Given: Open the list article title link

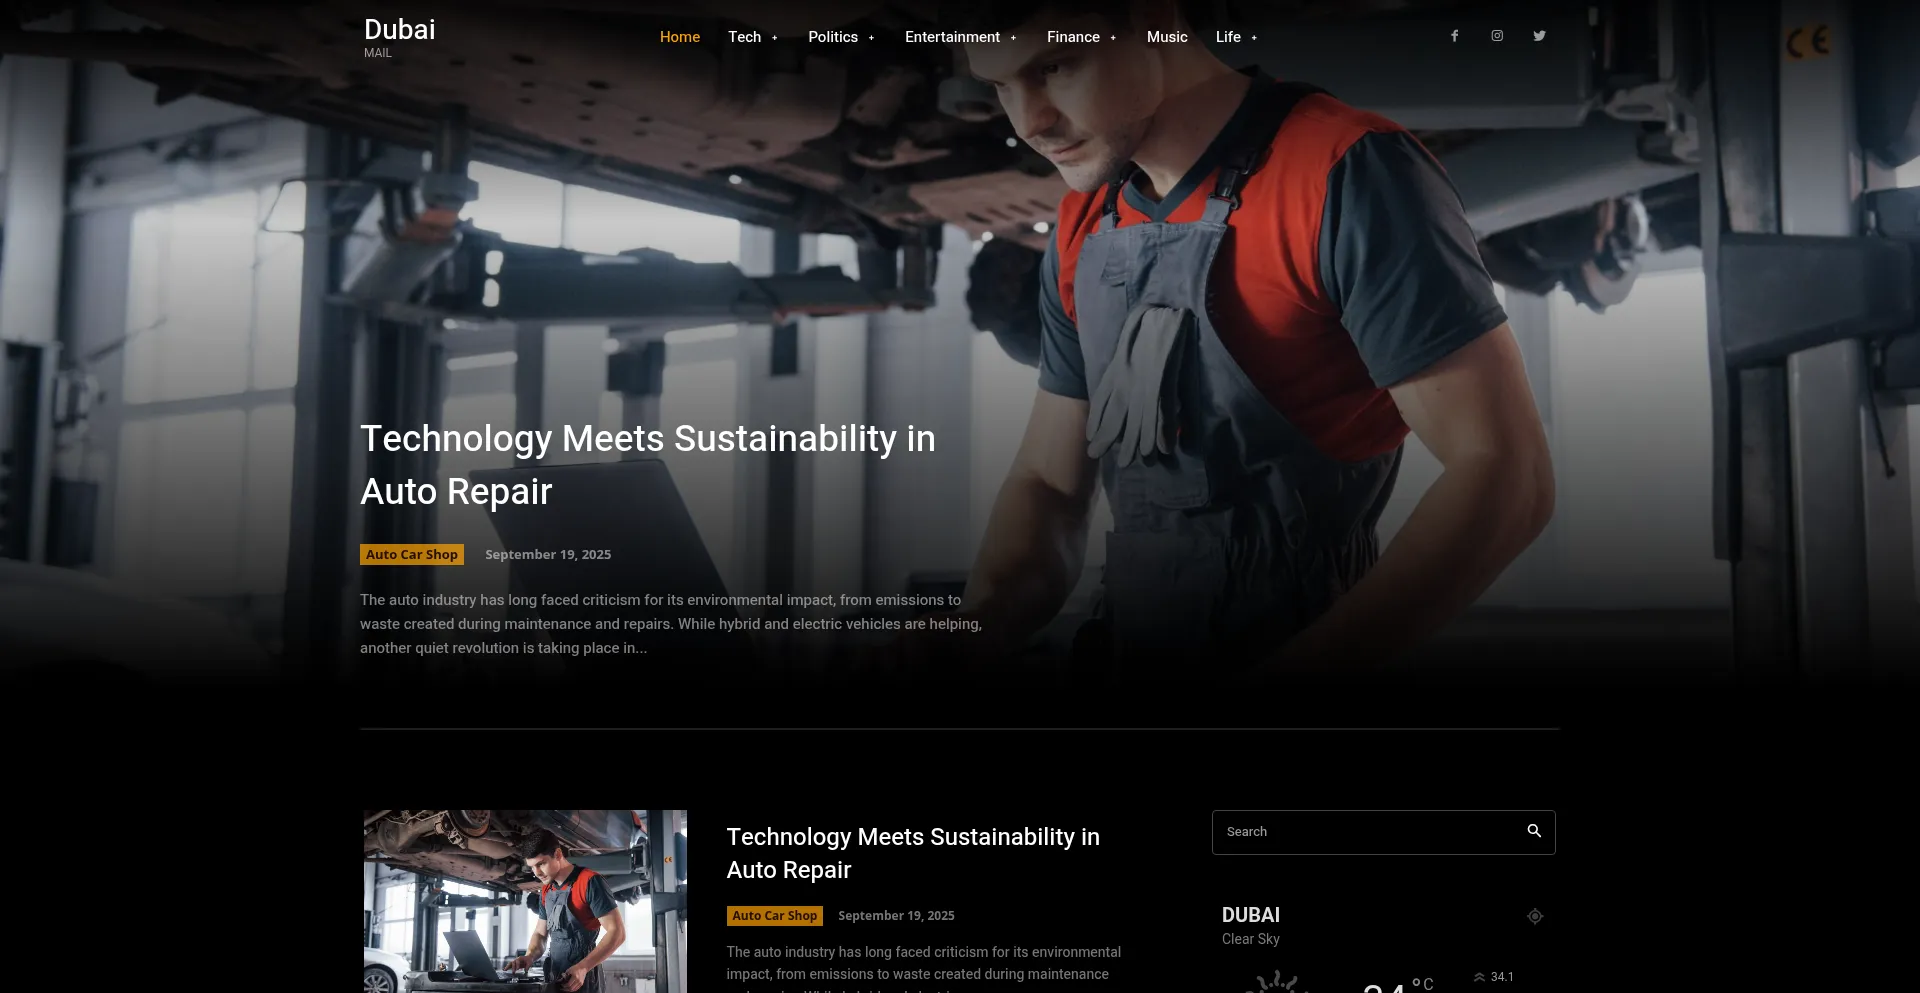Looking at the screenshot, I should (x=913, y=853).
